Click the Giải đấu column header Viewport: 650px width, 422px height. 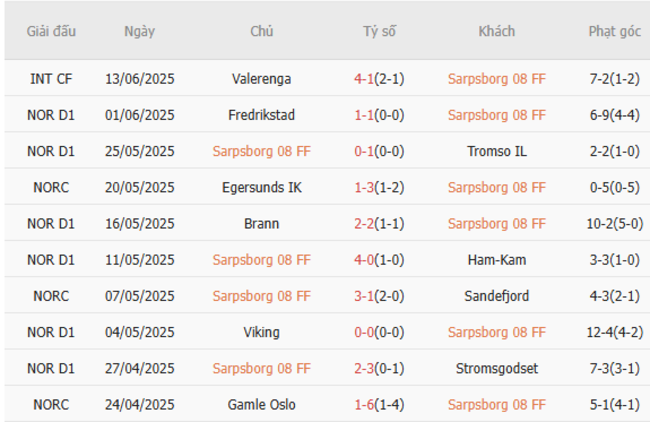coord(52,31)
